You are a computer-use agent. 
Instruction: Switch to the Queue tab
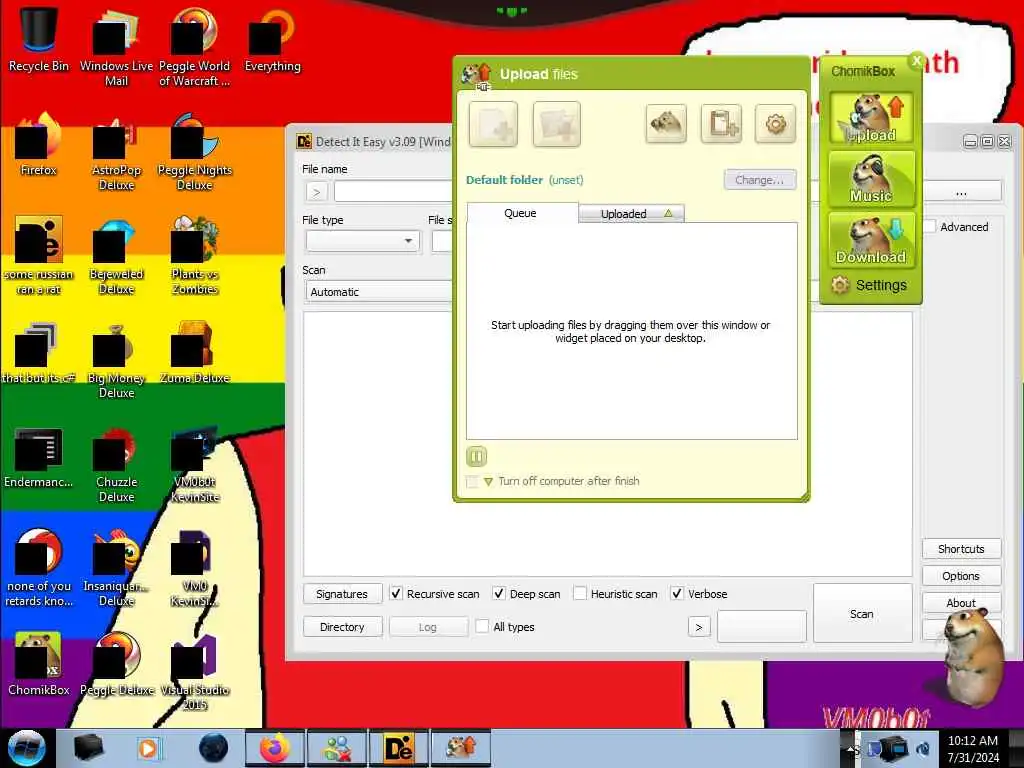tap(521, 214)
